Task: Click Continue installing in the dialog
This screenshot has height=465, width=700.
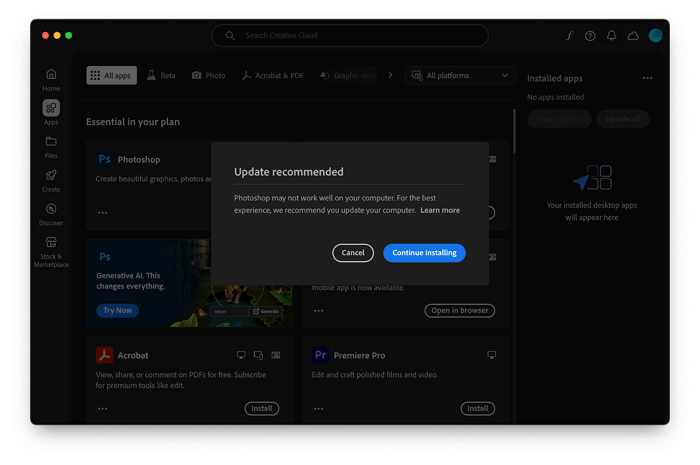Action: tap(424, 253)
